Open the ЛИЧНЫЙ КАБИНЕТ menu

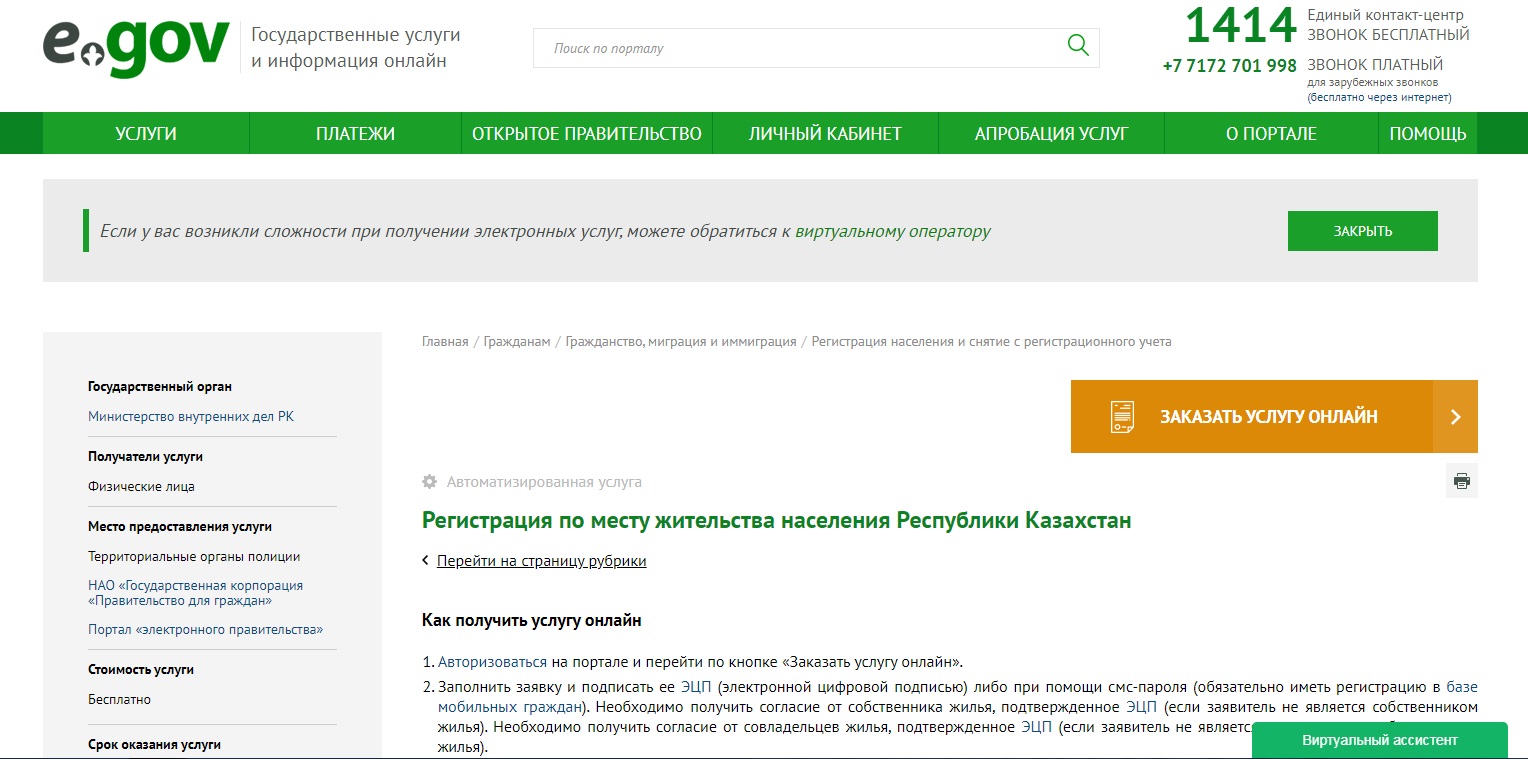point(825,133)
